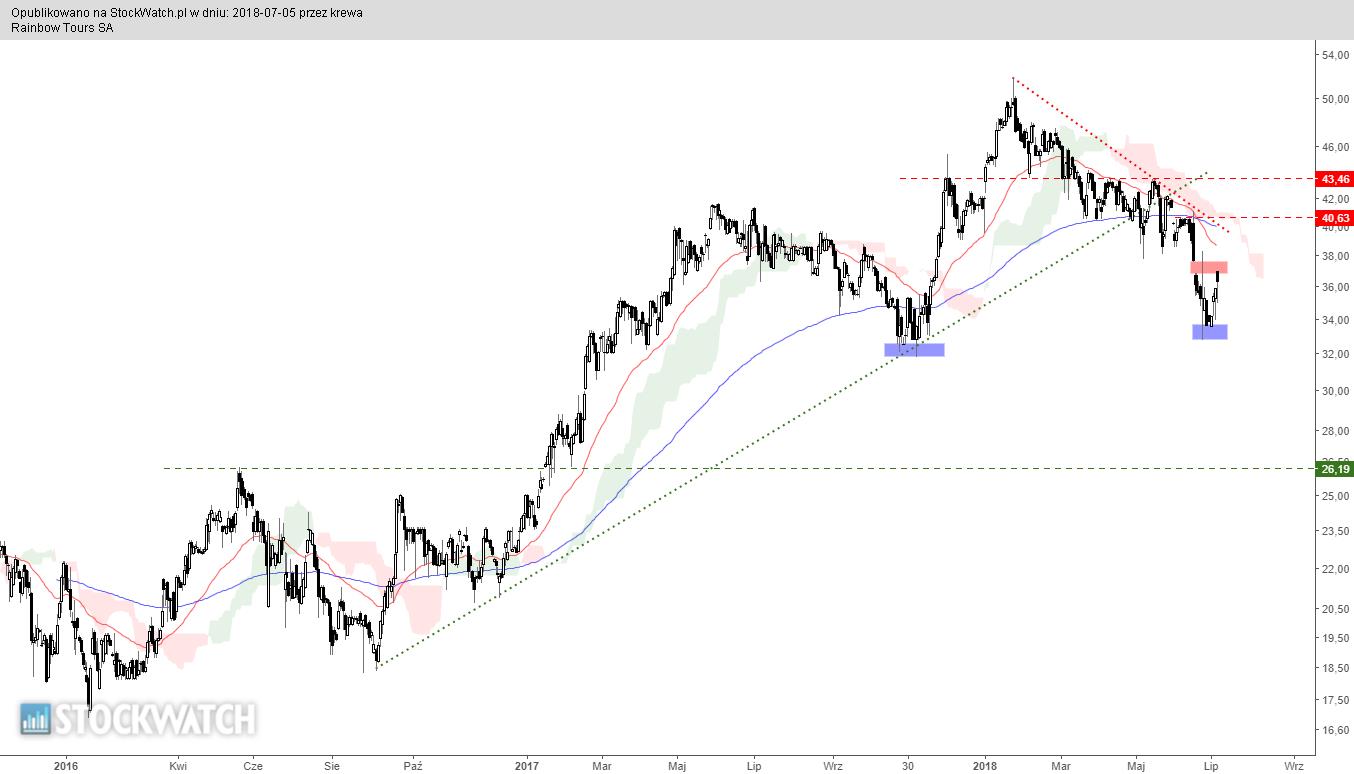Click the green 26,19 price tag
This screenshot has height=774, width=1354.
click(x=1335, y=469)
